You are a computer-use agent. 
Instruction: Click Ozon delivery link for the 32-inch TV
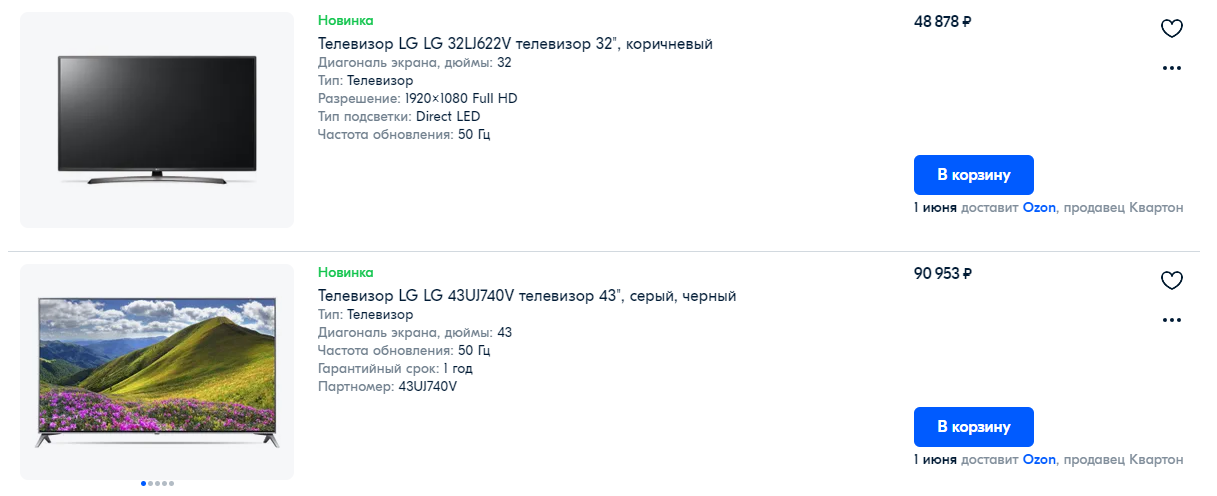point(1039,208)
